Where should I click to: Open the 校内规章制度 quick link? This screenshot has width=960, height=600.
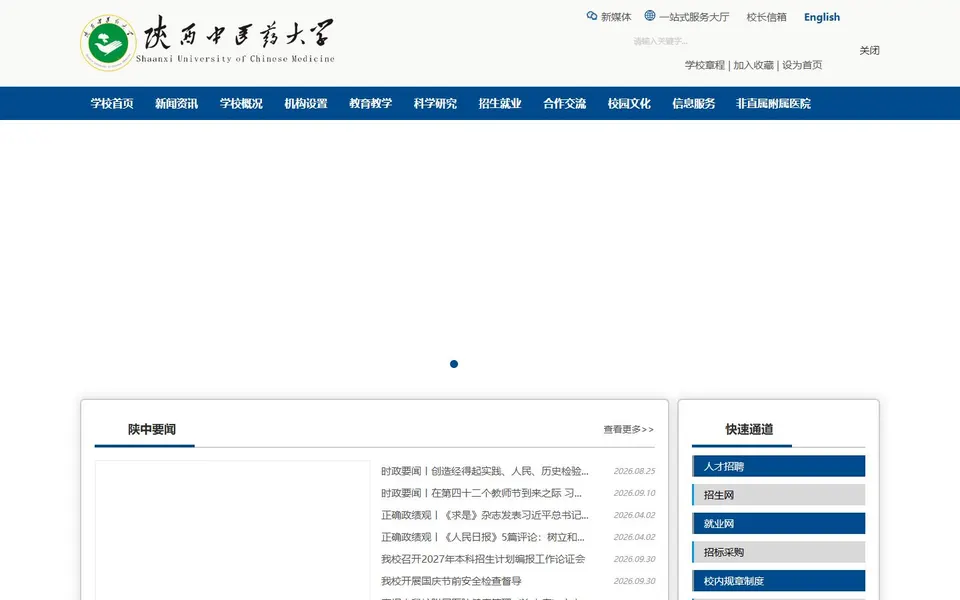click(779, 580)
